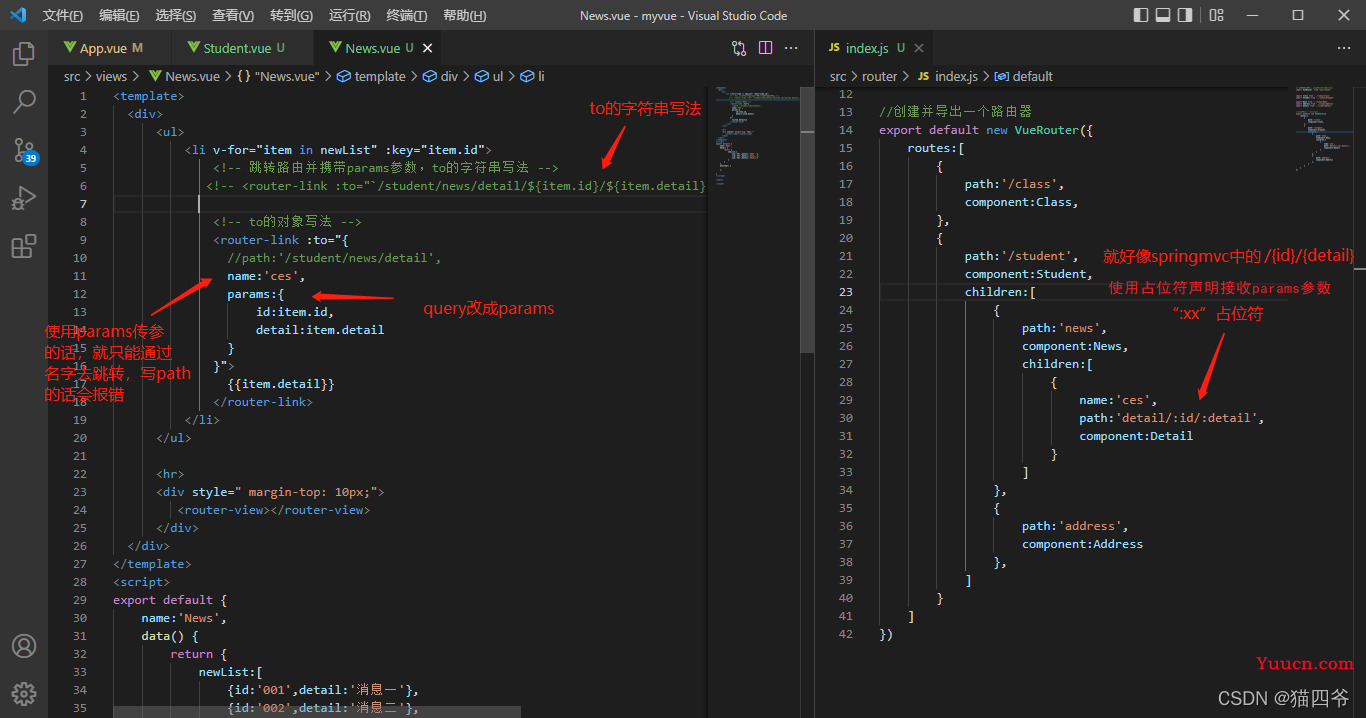The image size is (1366, 718).
Task: Open Source Control view with 39 badge
Action: pyautogui.click(x=24, y=150)
